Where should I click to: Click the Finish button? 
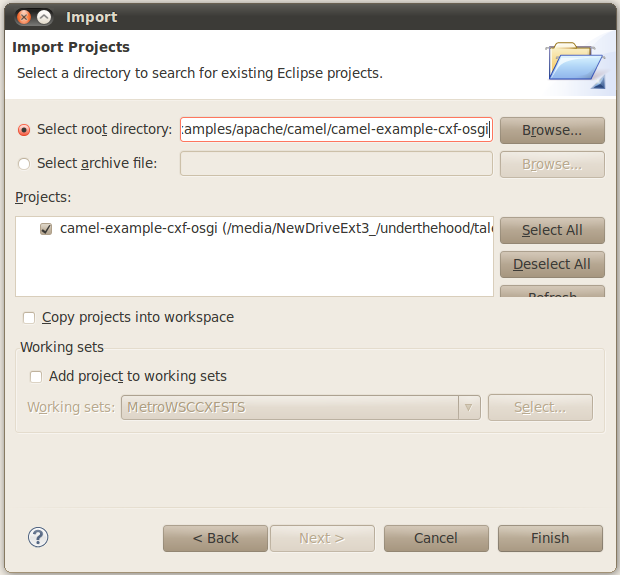[550, 538]
